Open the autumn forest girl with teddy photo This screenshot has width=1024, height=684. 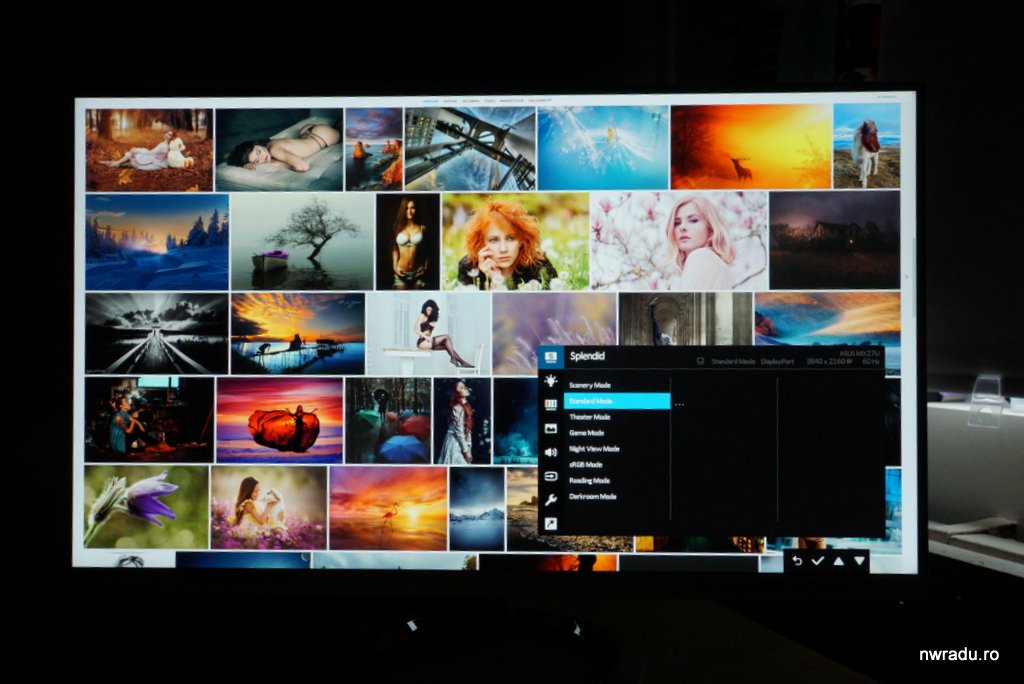[x=149, y=150]
